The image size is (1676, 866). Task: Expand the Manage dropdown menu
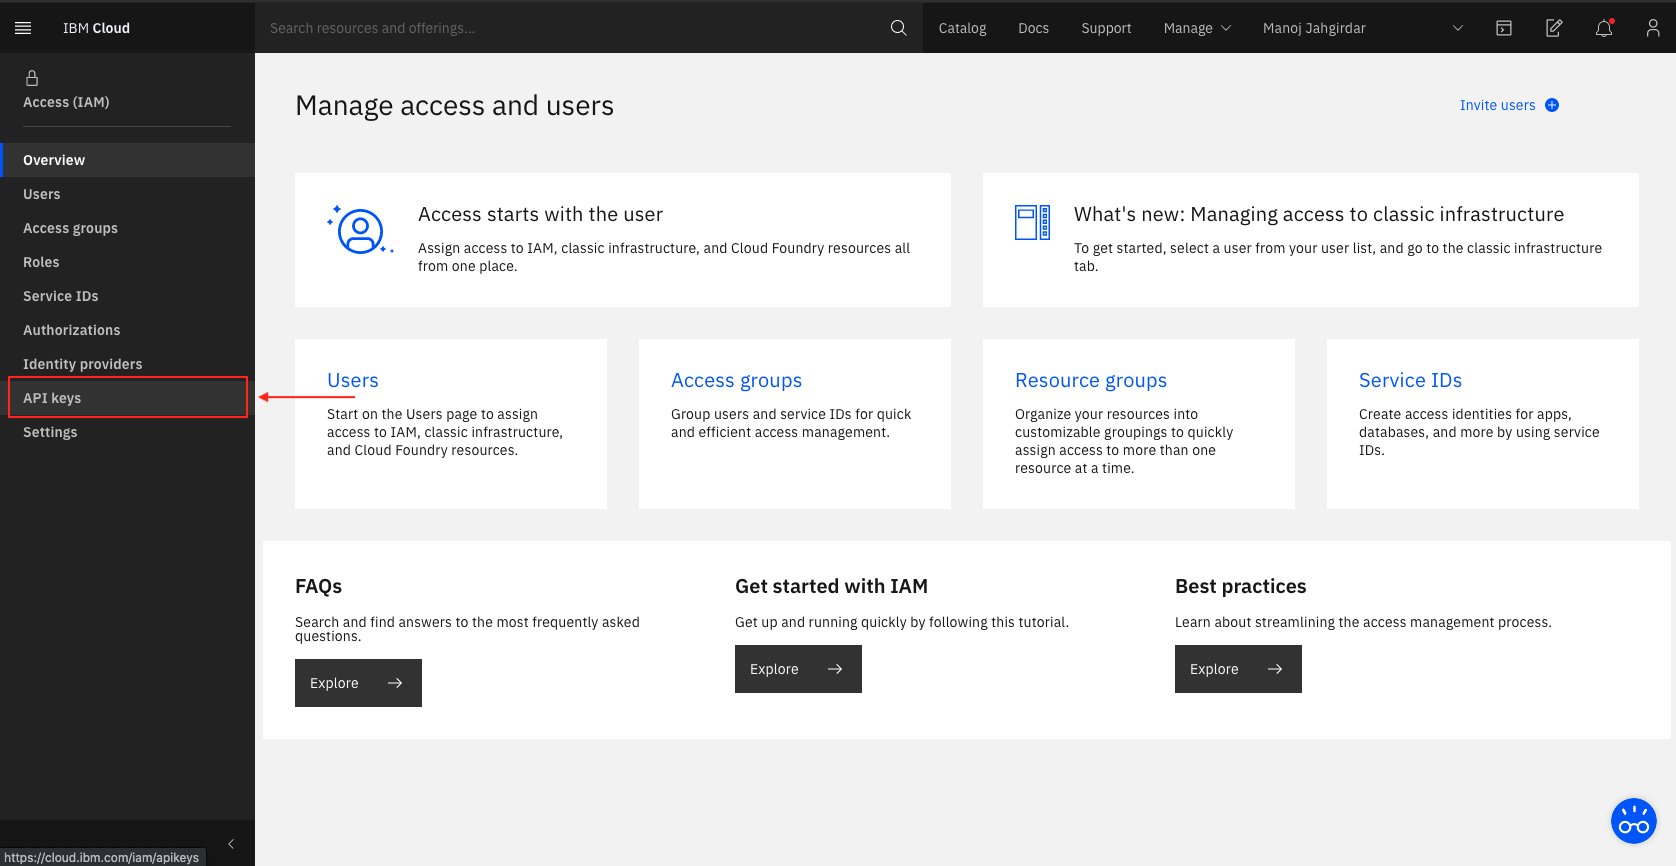1197,28
